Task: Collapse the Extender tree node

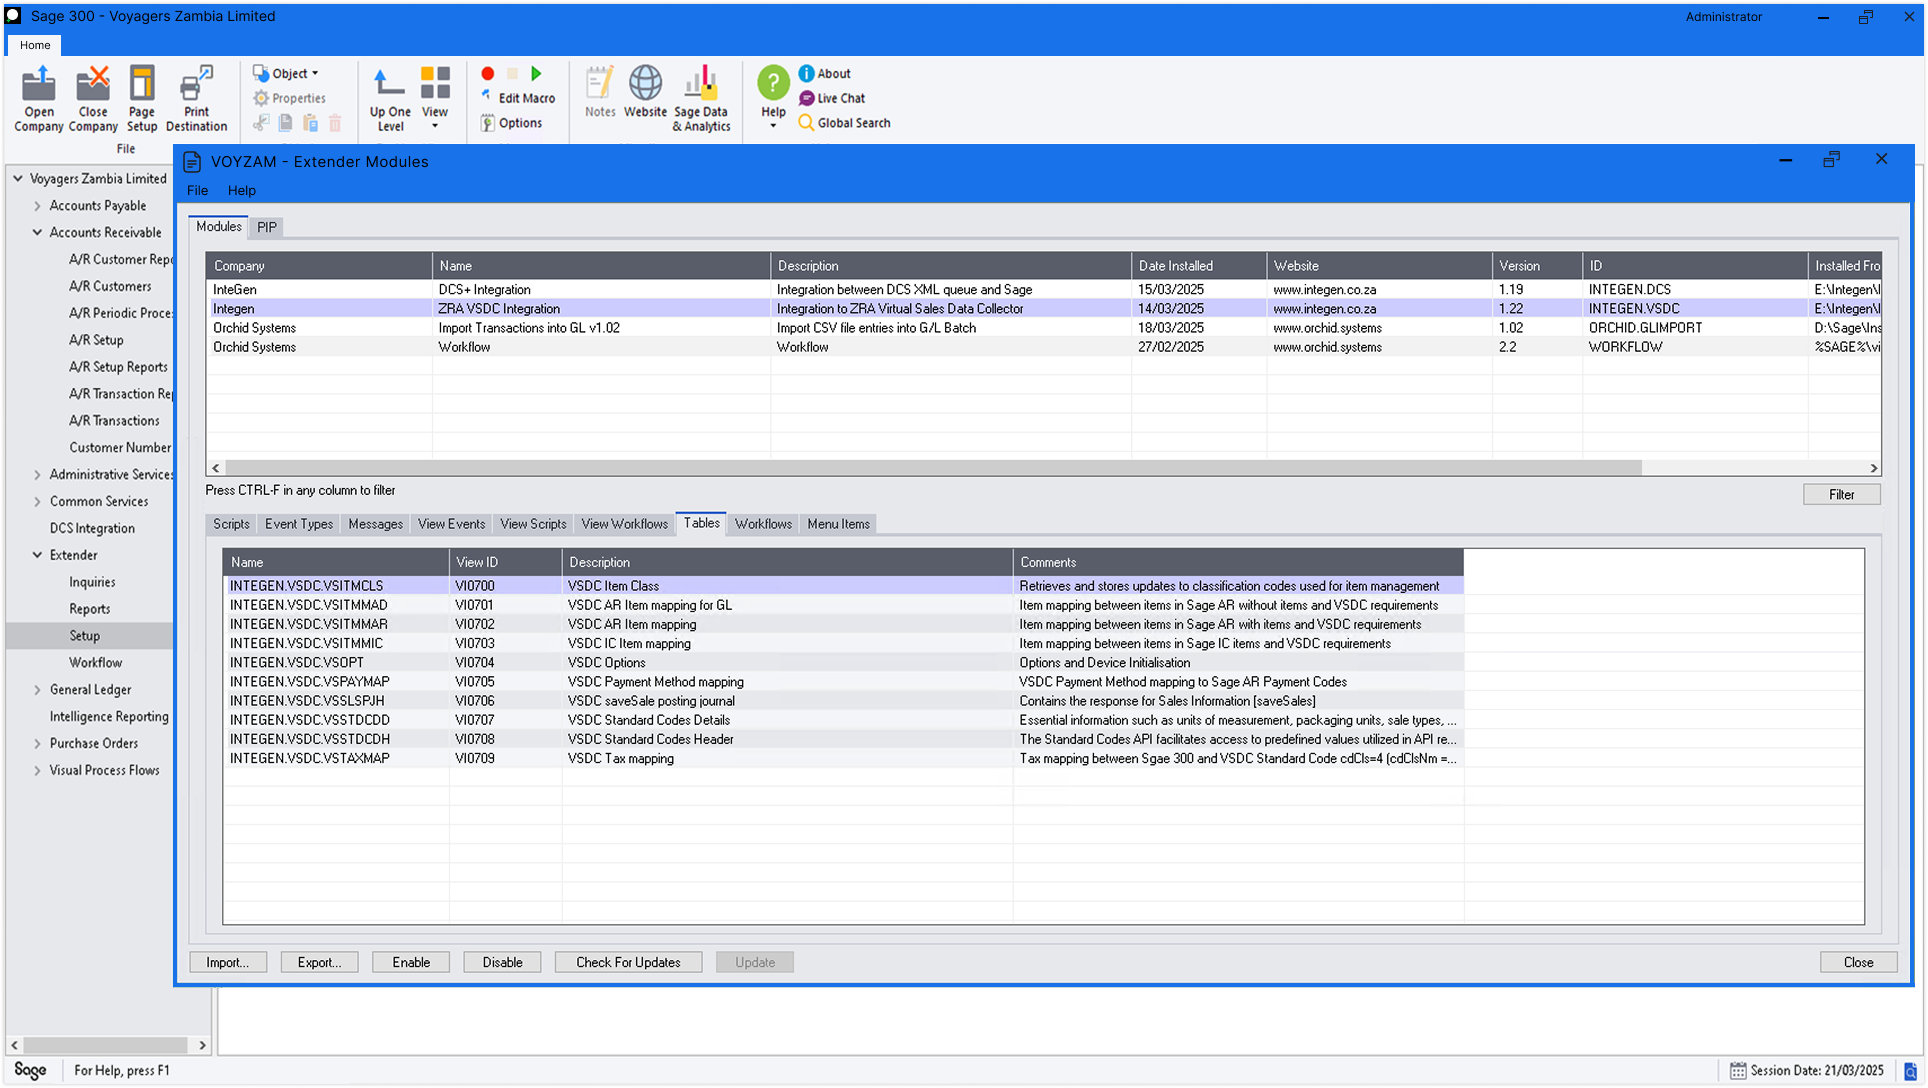Action: click(x=38, y=555)
